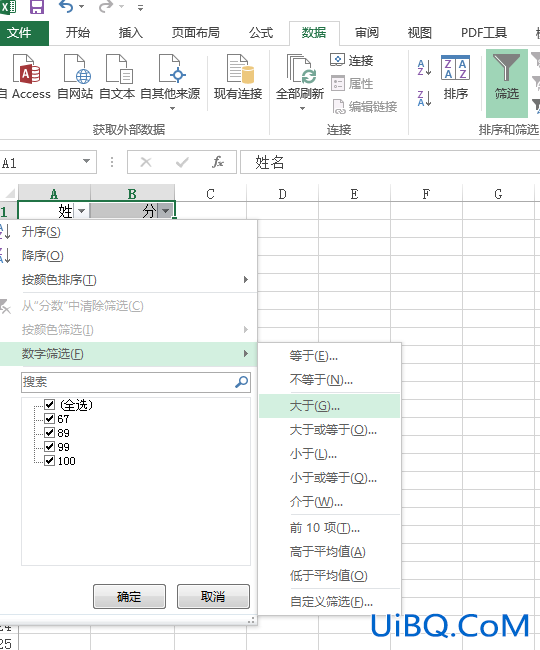This screenshot has width=540, height=650.
Task: Toggle the (全选) select all checkbox
Action: [x=49, y=404]
